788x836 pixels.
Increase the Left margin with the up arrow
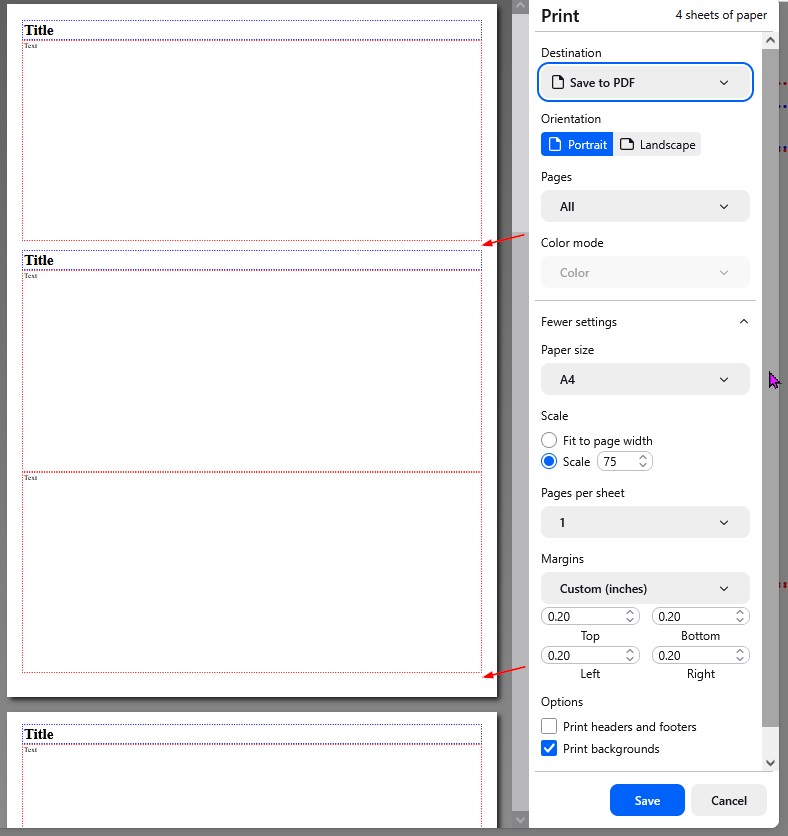click(x=630, y=651)
